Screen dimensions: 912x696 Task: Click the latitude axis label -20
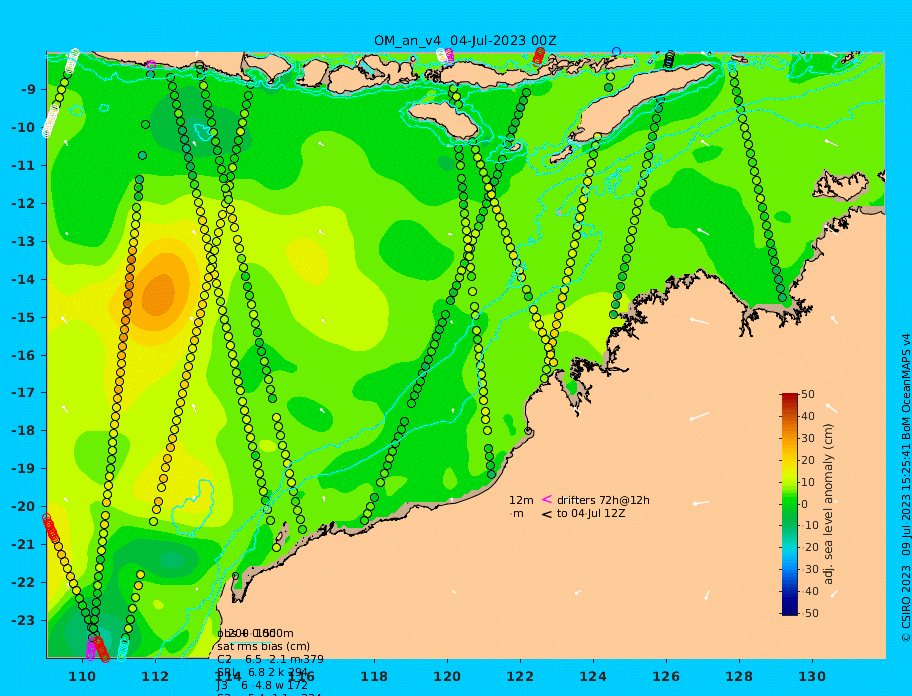click(23, 506)
